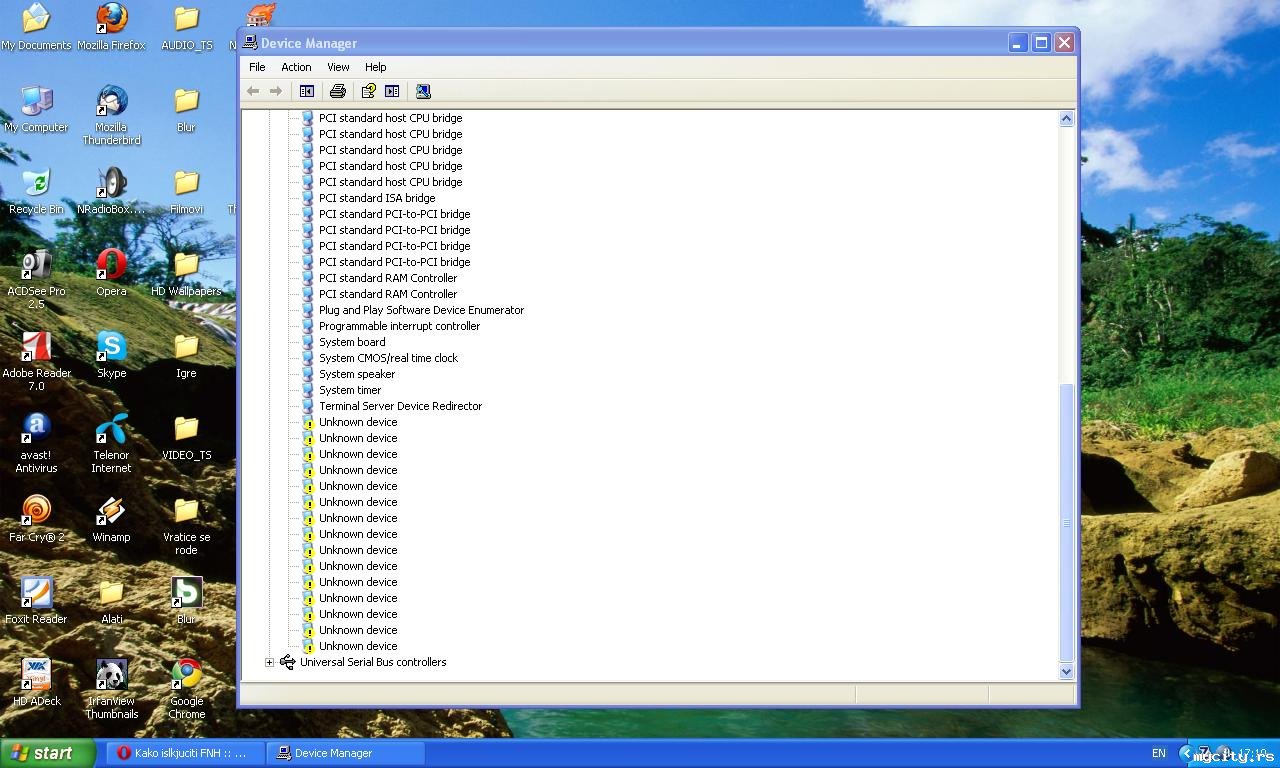Toggle the Show/Hide Console Tree toolbar icon
Image resolution: width=1280 pixels, height=768 pixels.
(307, 91)
